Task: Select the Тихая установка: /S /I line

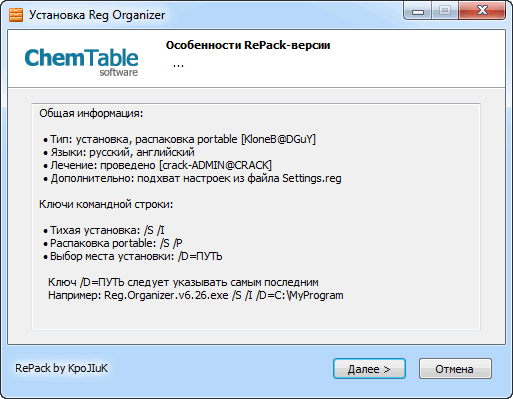Action: [104, 230]
